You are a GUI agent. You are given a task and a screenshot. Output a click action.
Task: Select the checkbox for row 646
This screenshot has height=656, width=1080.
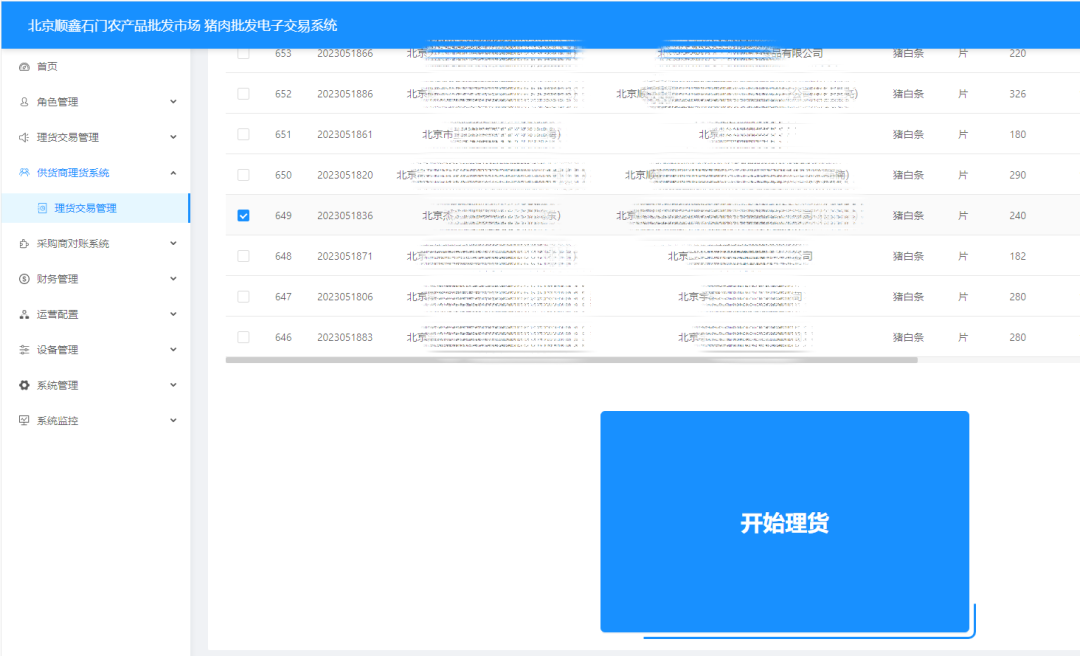coord(243,337)
